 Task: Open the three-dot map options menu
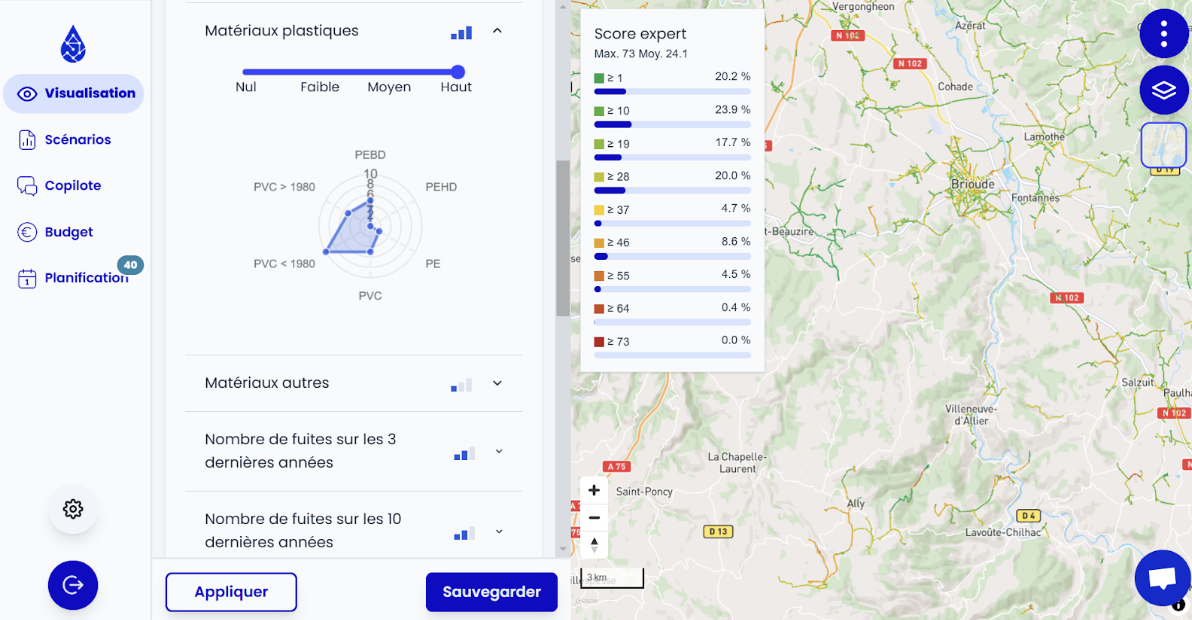pyautogui.click(x=1163, y=34)
